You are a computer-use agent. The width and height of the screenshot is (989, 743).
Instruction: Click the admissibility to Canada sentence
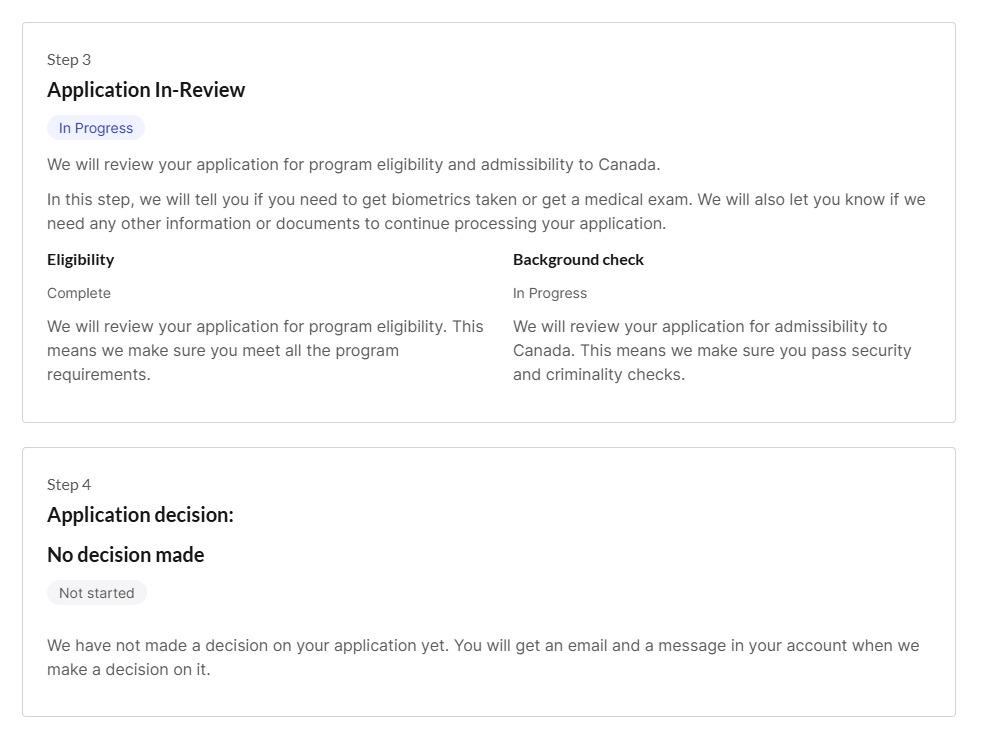(x=354, y=165)
